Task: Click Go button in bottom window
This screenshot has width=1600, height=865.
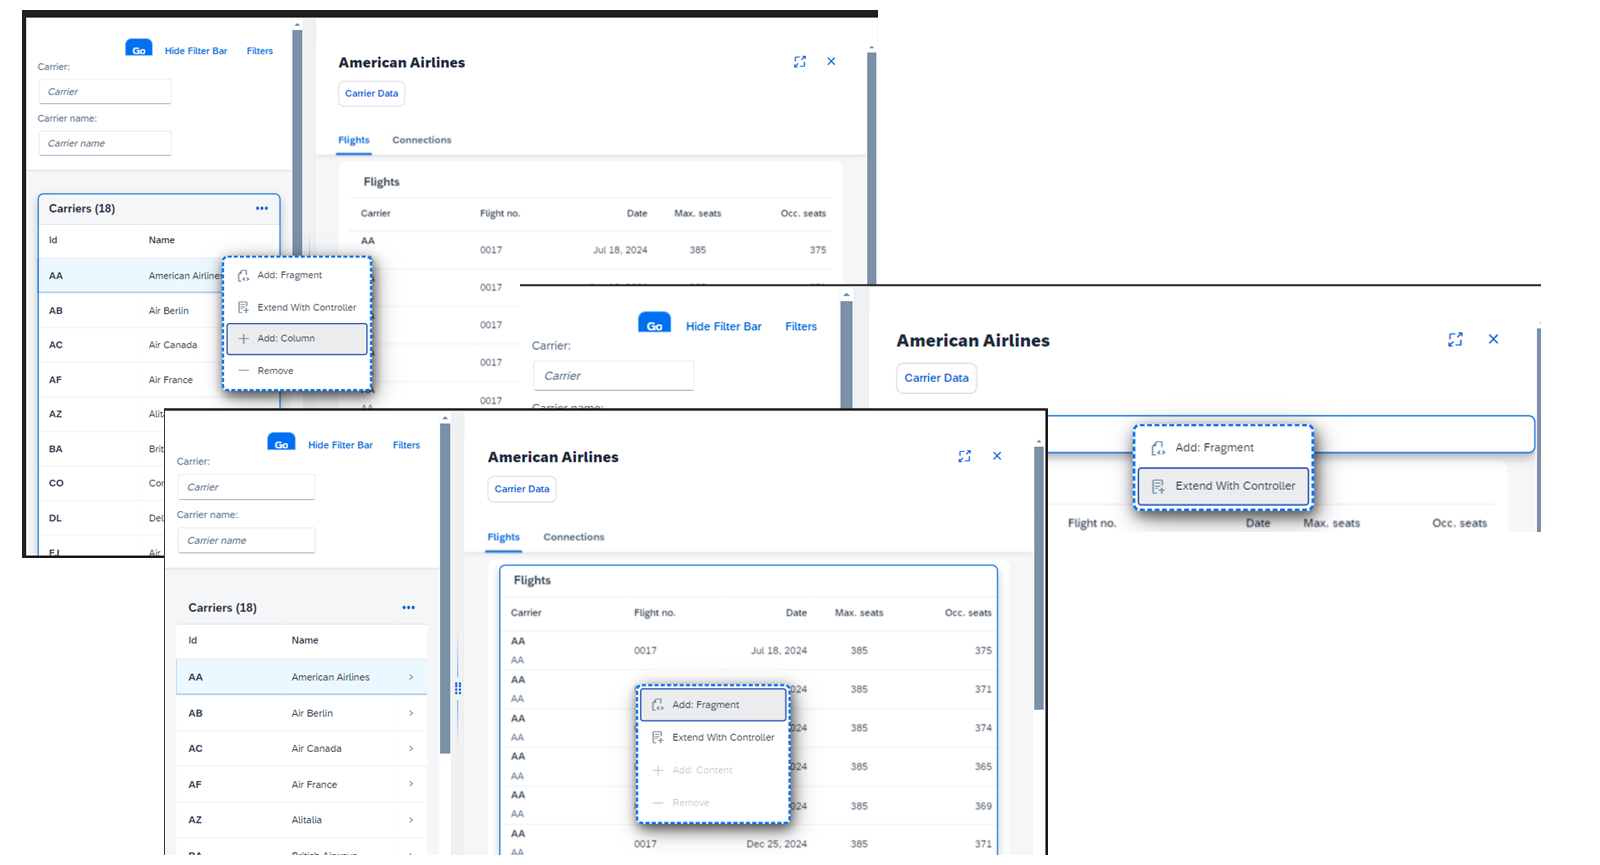Action: (x=281, y=442)
